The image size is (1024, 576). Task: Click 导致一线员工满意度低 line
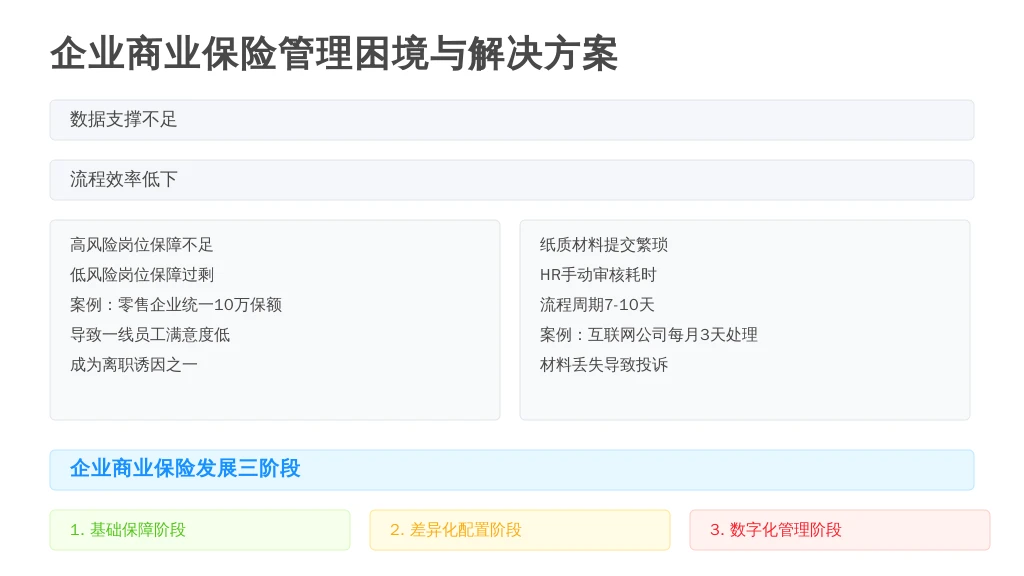pos(150,335)
